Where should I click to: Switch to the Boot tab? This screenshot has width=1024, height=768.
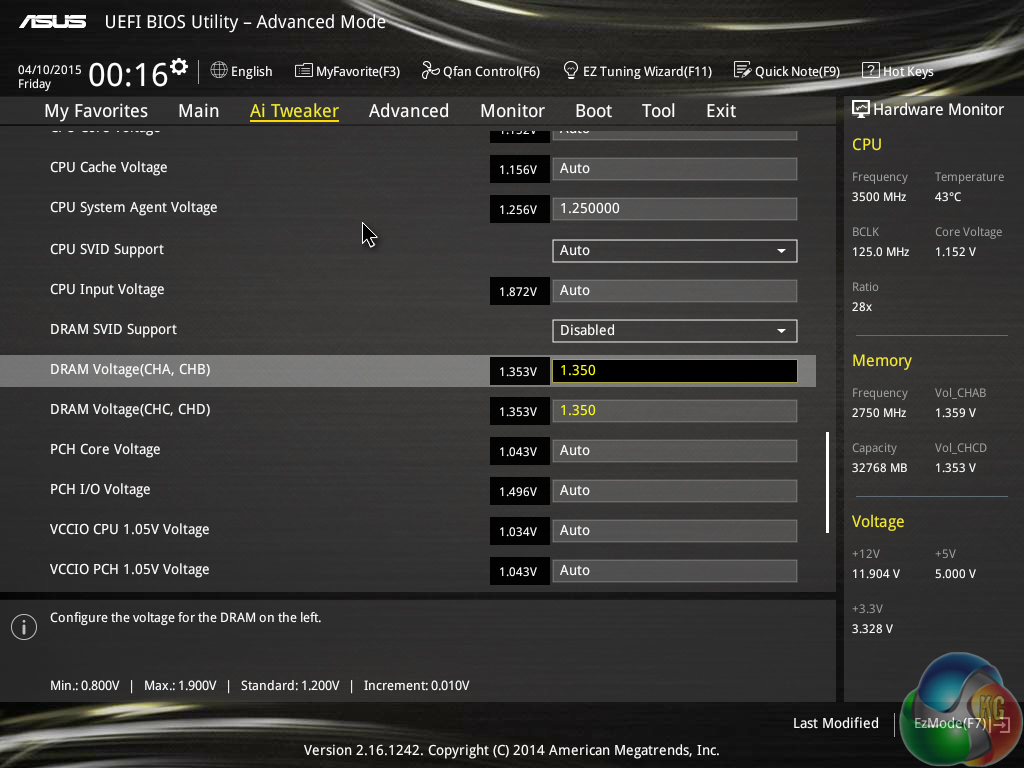(594, 110)
